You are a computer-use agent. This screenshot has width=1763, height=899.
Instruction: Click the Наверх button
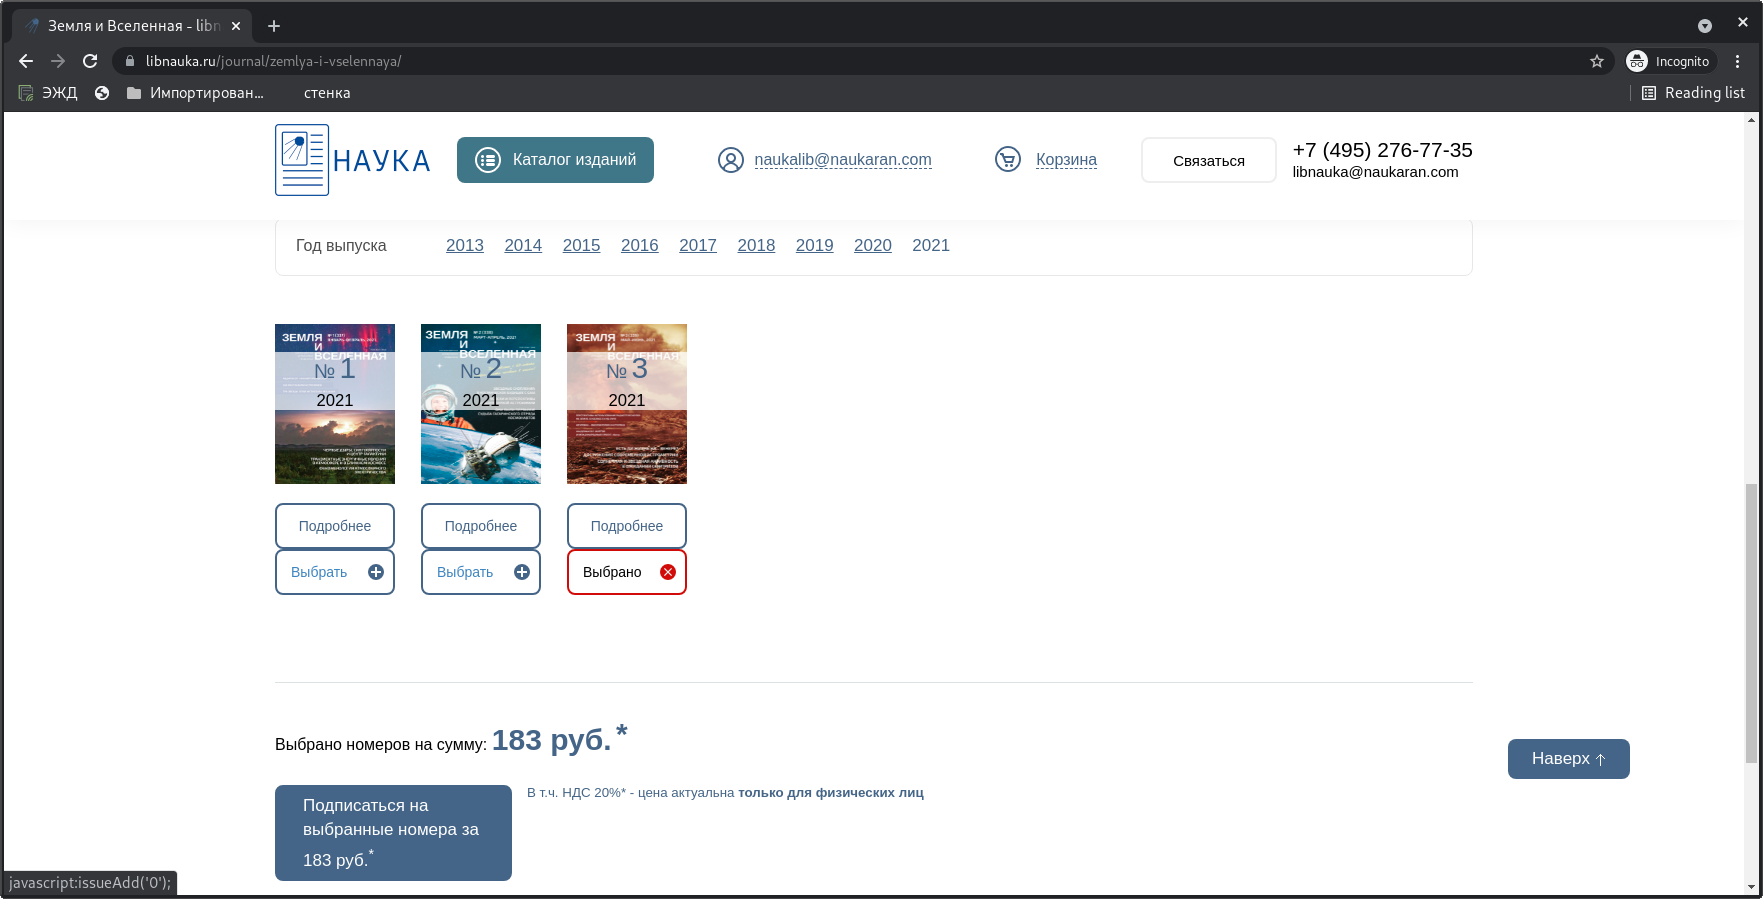pos(1569,759)
